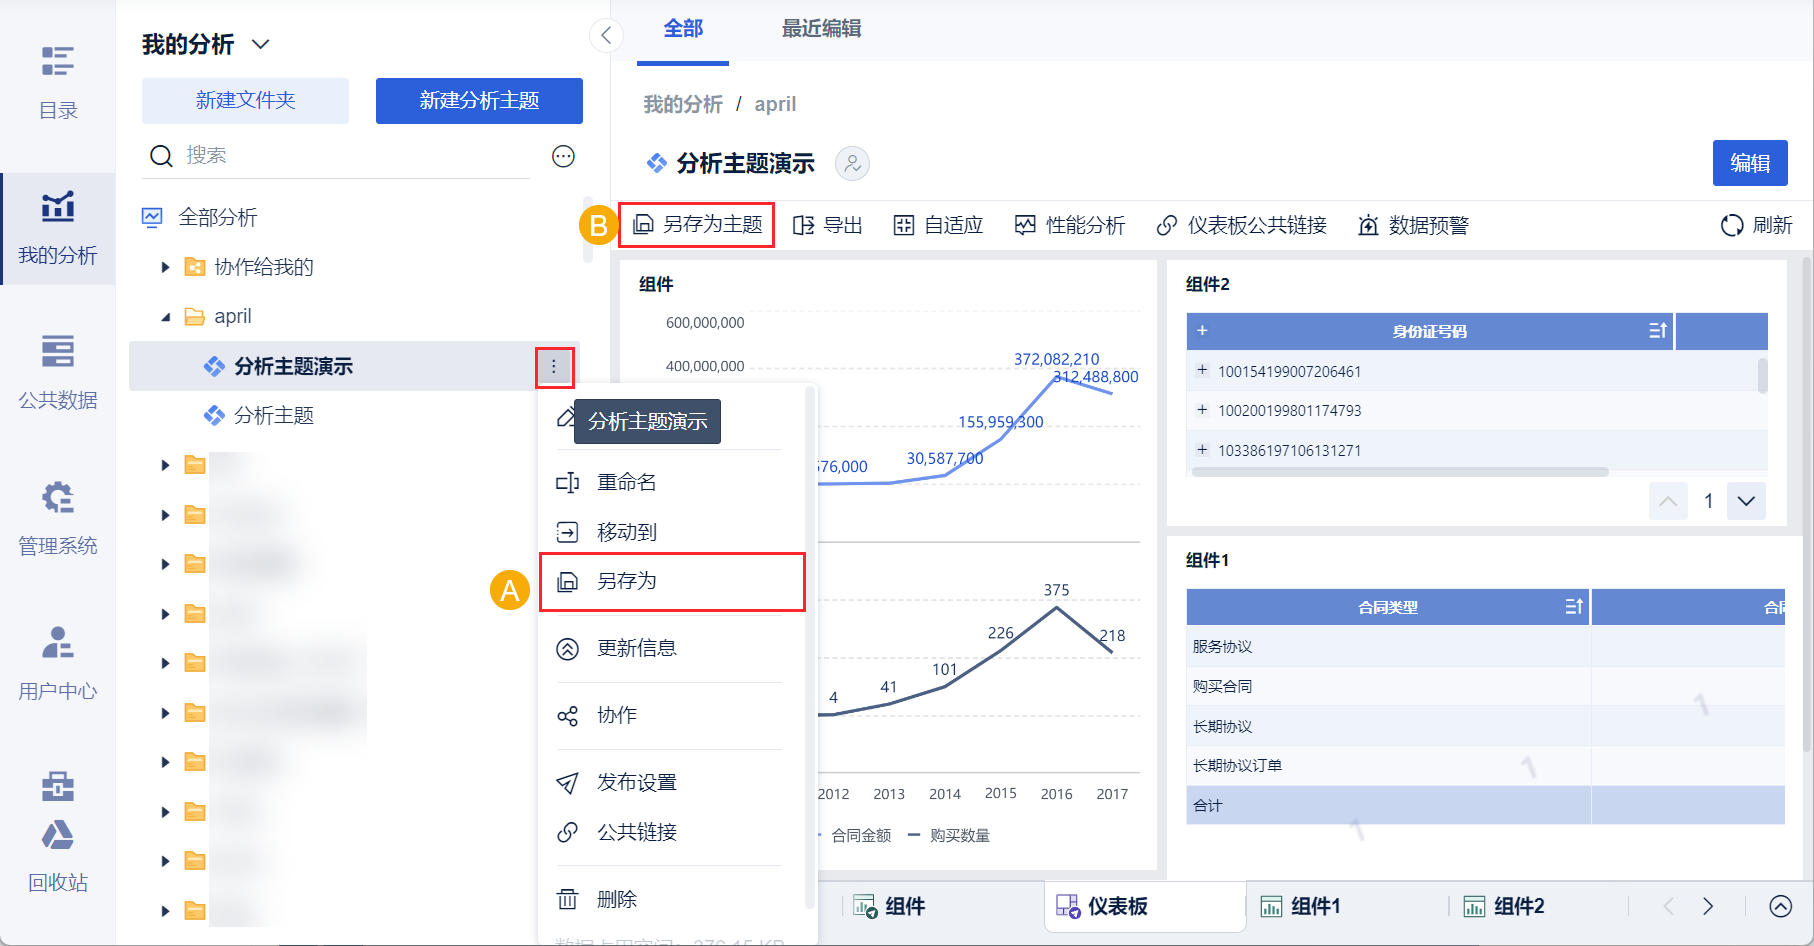
Task: Go to next page in 组件2 pagination
Action: coord(1746,501)
